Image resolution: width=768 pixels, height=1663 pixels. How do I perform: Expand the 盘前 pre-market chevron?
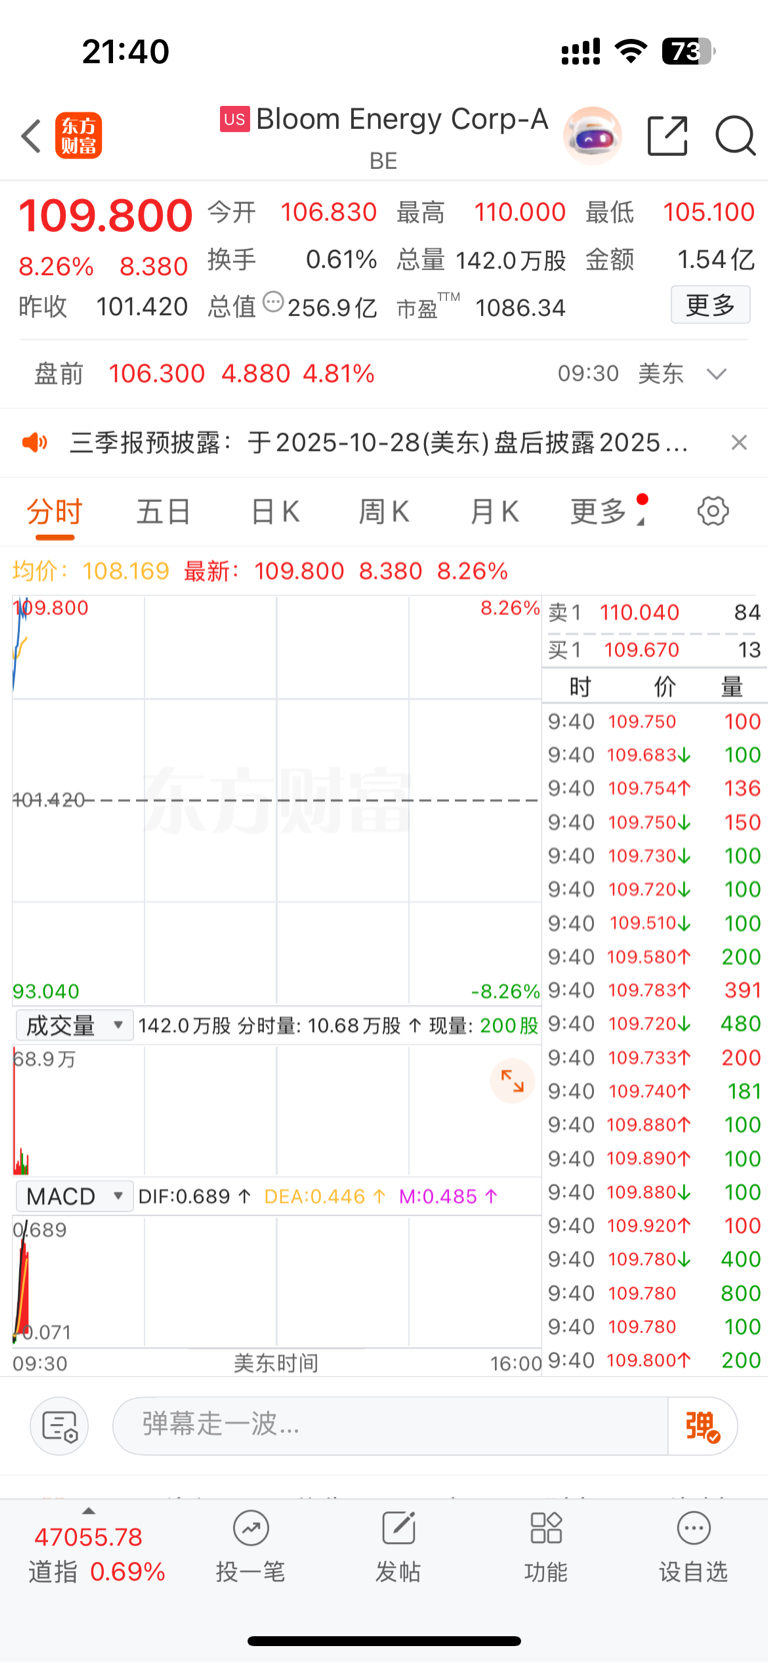point(716,374)
